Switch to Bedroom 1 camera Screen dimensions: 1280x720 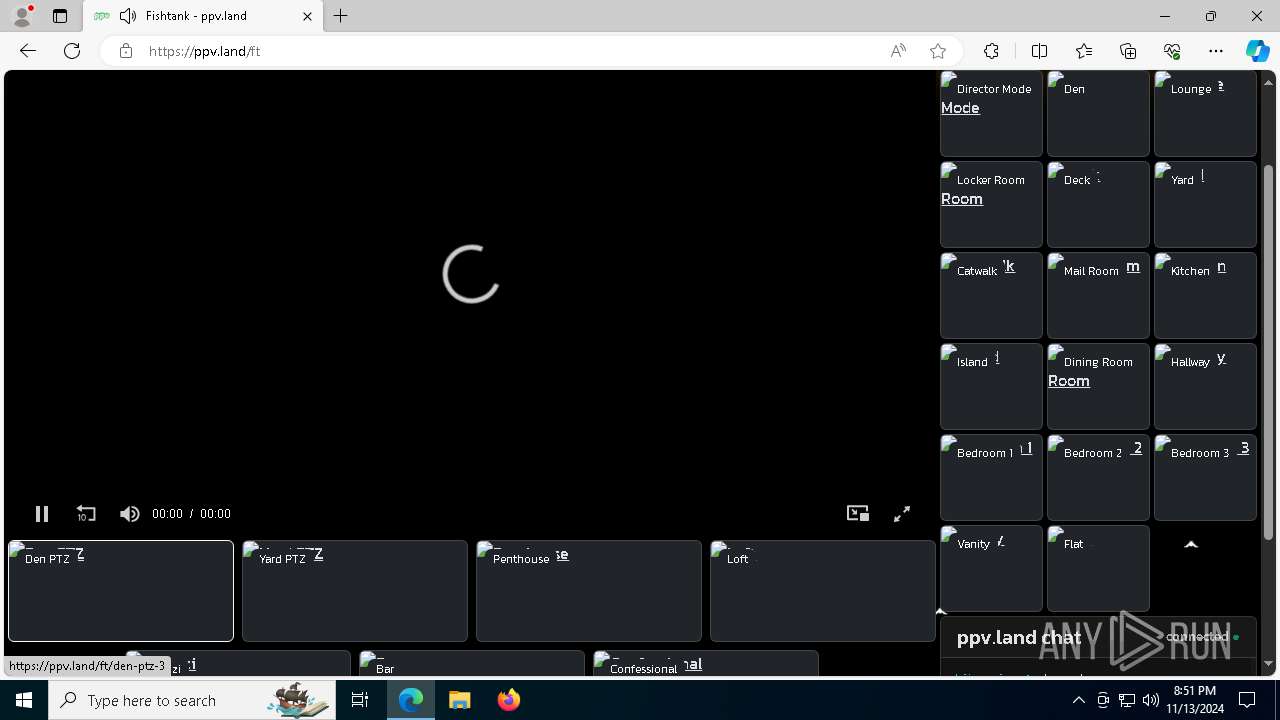[991, 477]
